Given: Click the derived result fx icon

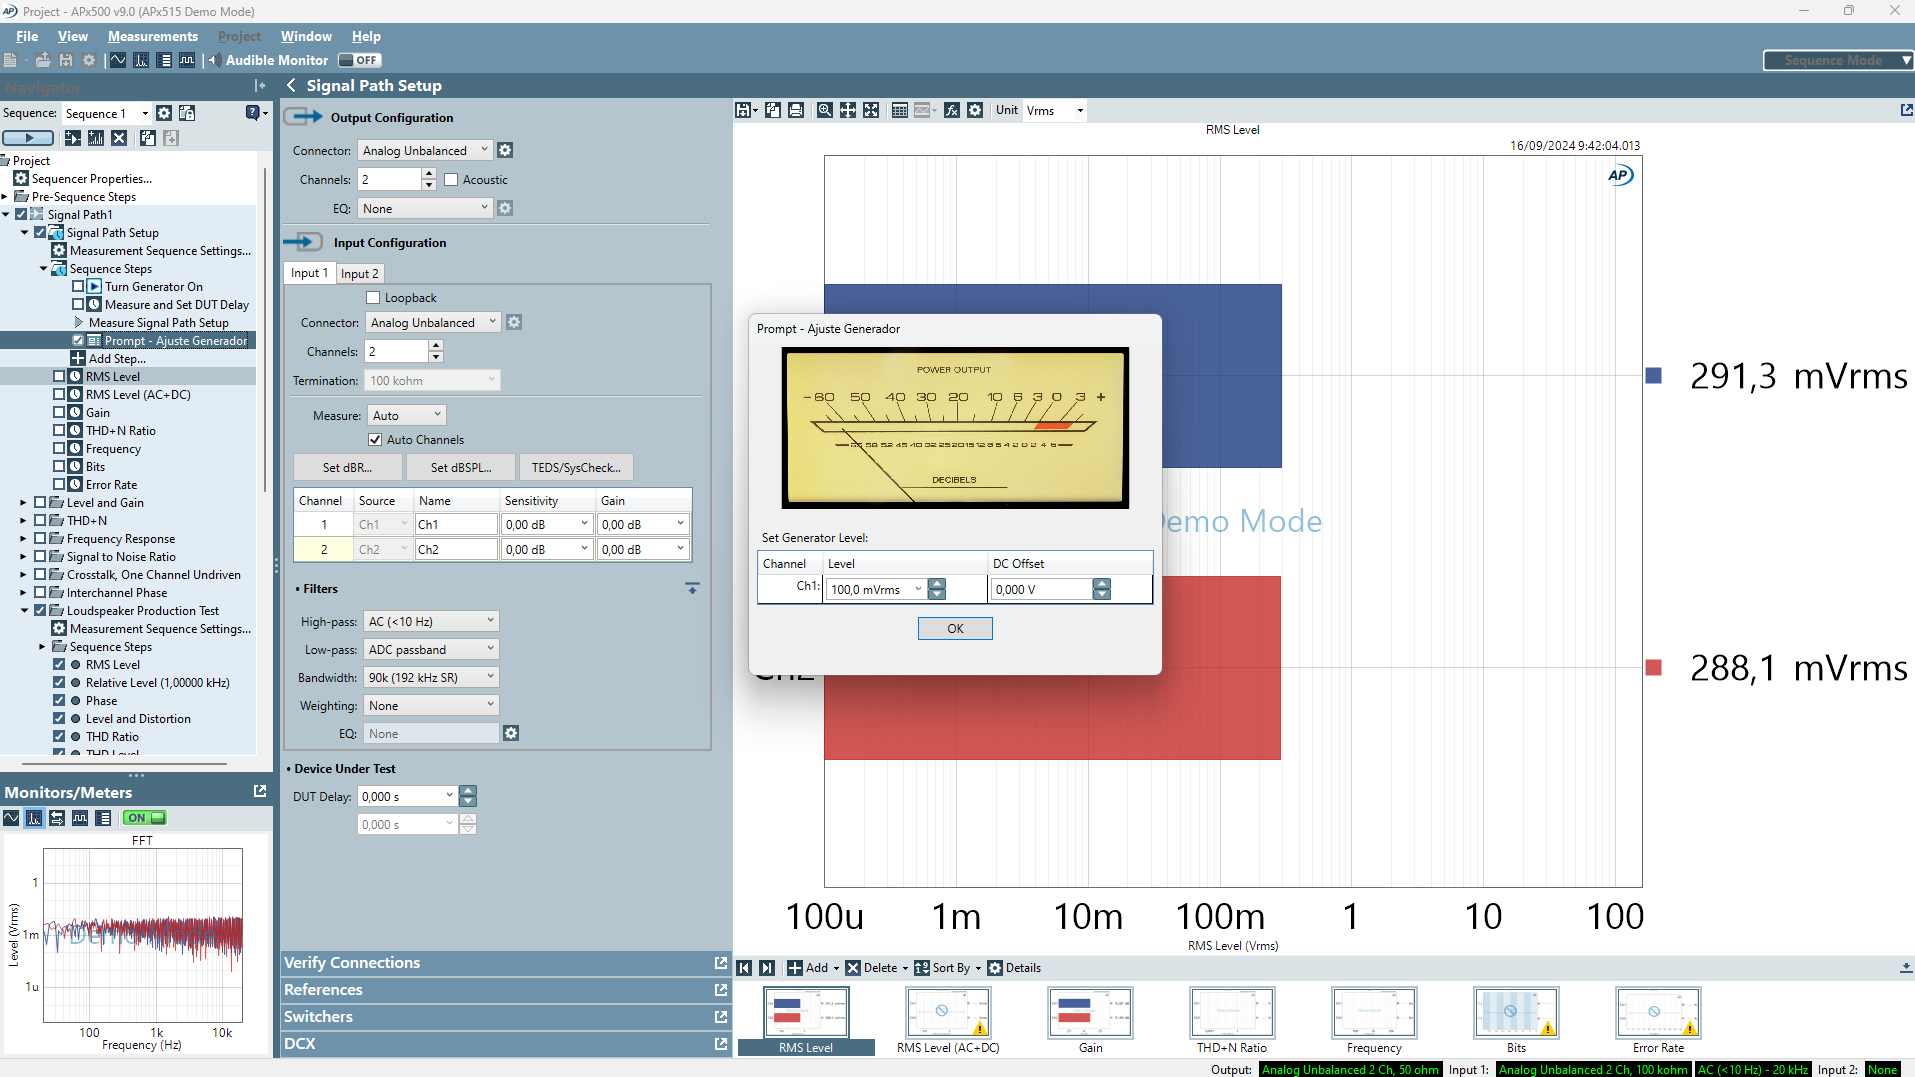Looking at the screenshot, I should 952,110.
